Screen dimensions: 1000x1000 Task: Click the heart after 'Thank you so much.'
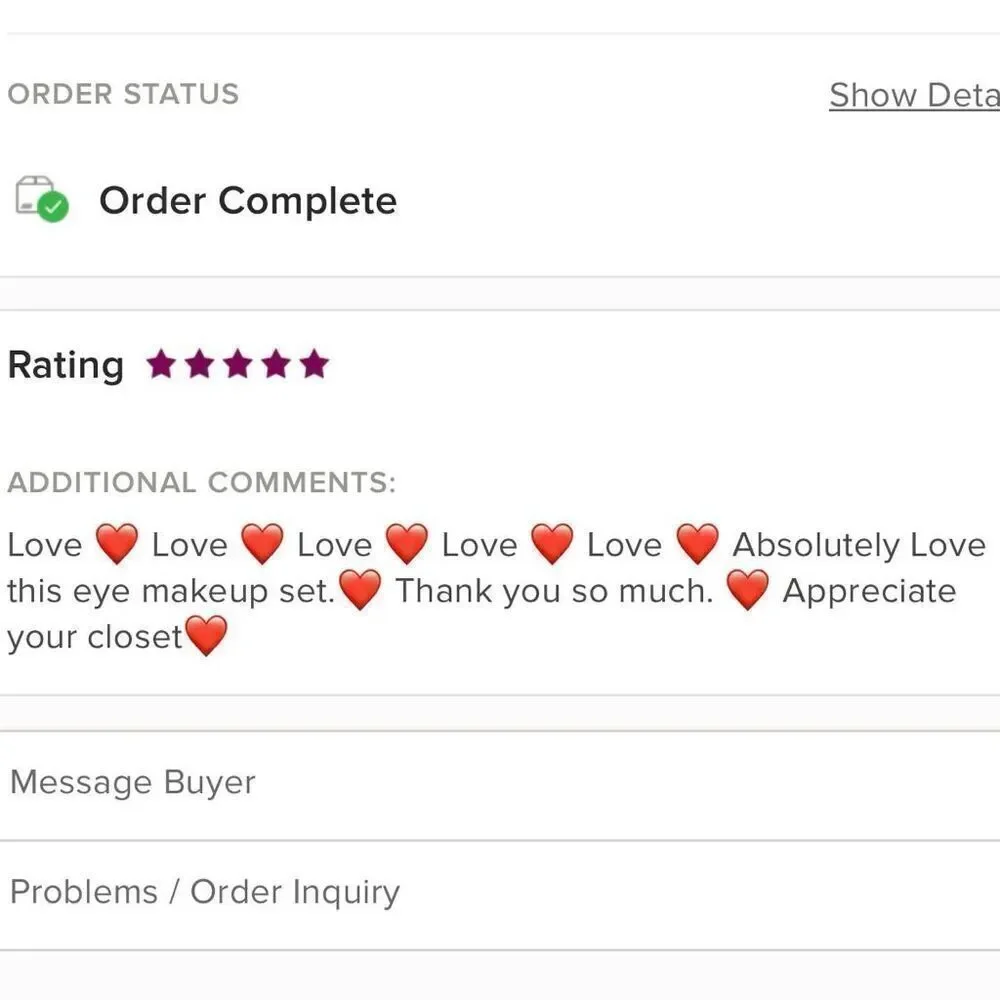[x=748, y=590]
